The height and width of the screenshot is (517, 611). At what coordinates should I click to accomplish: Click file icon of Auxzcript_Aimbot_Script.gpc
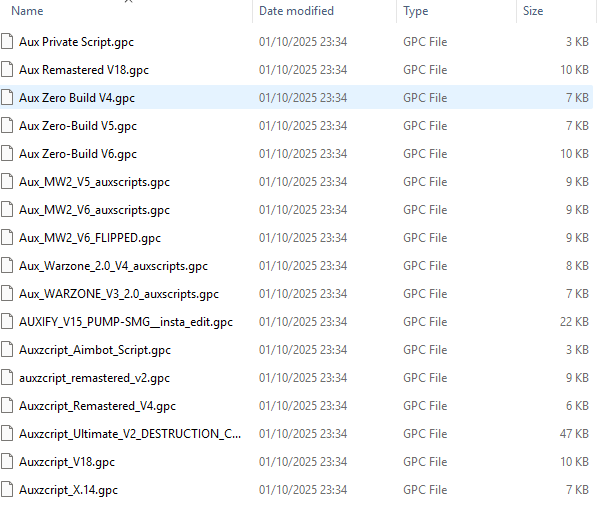[x=7, y=350]
